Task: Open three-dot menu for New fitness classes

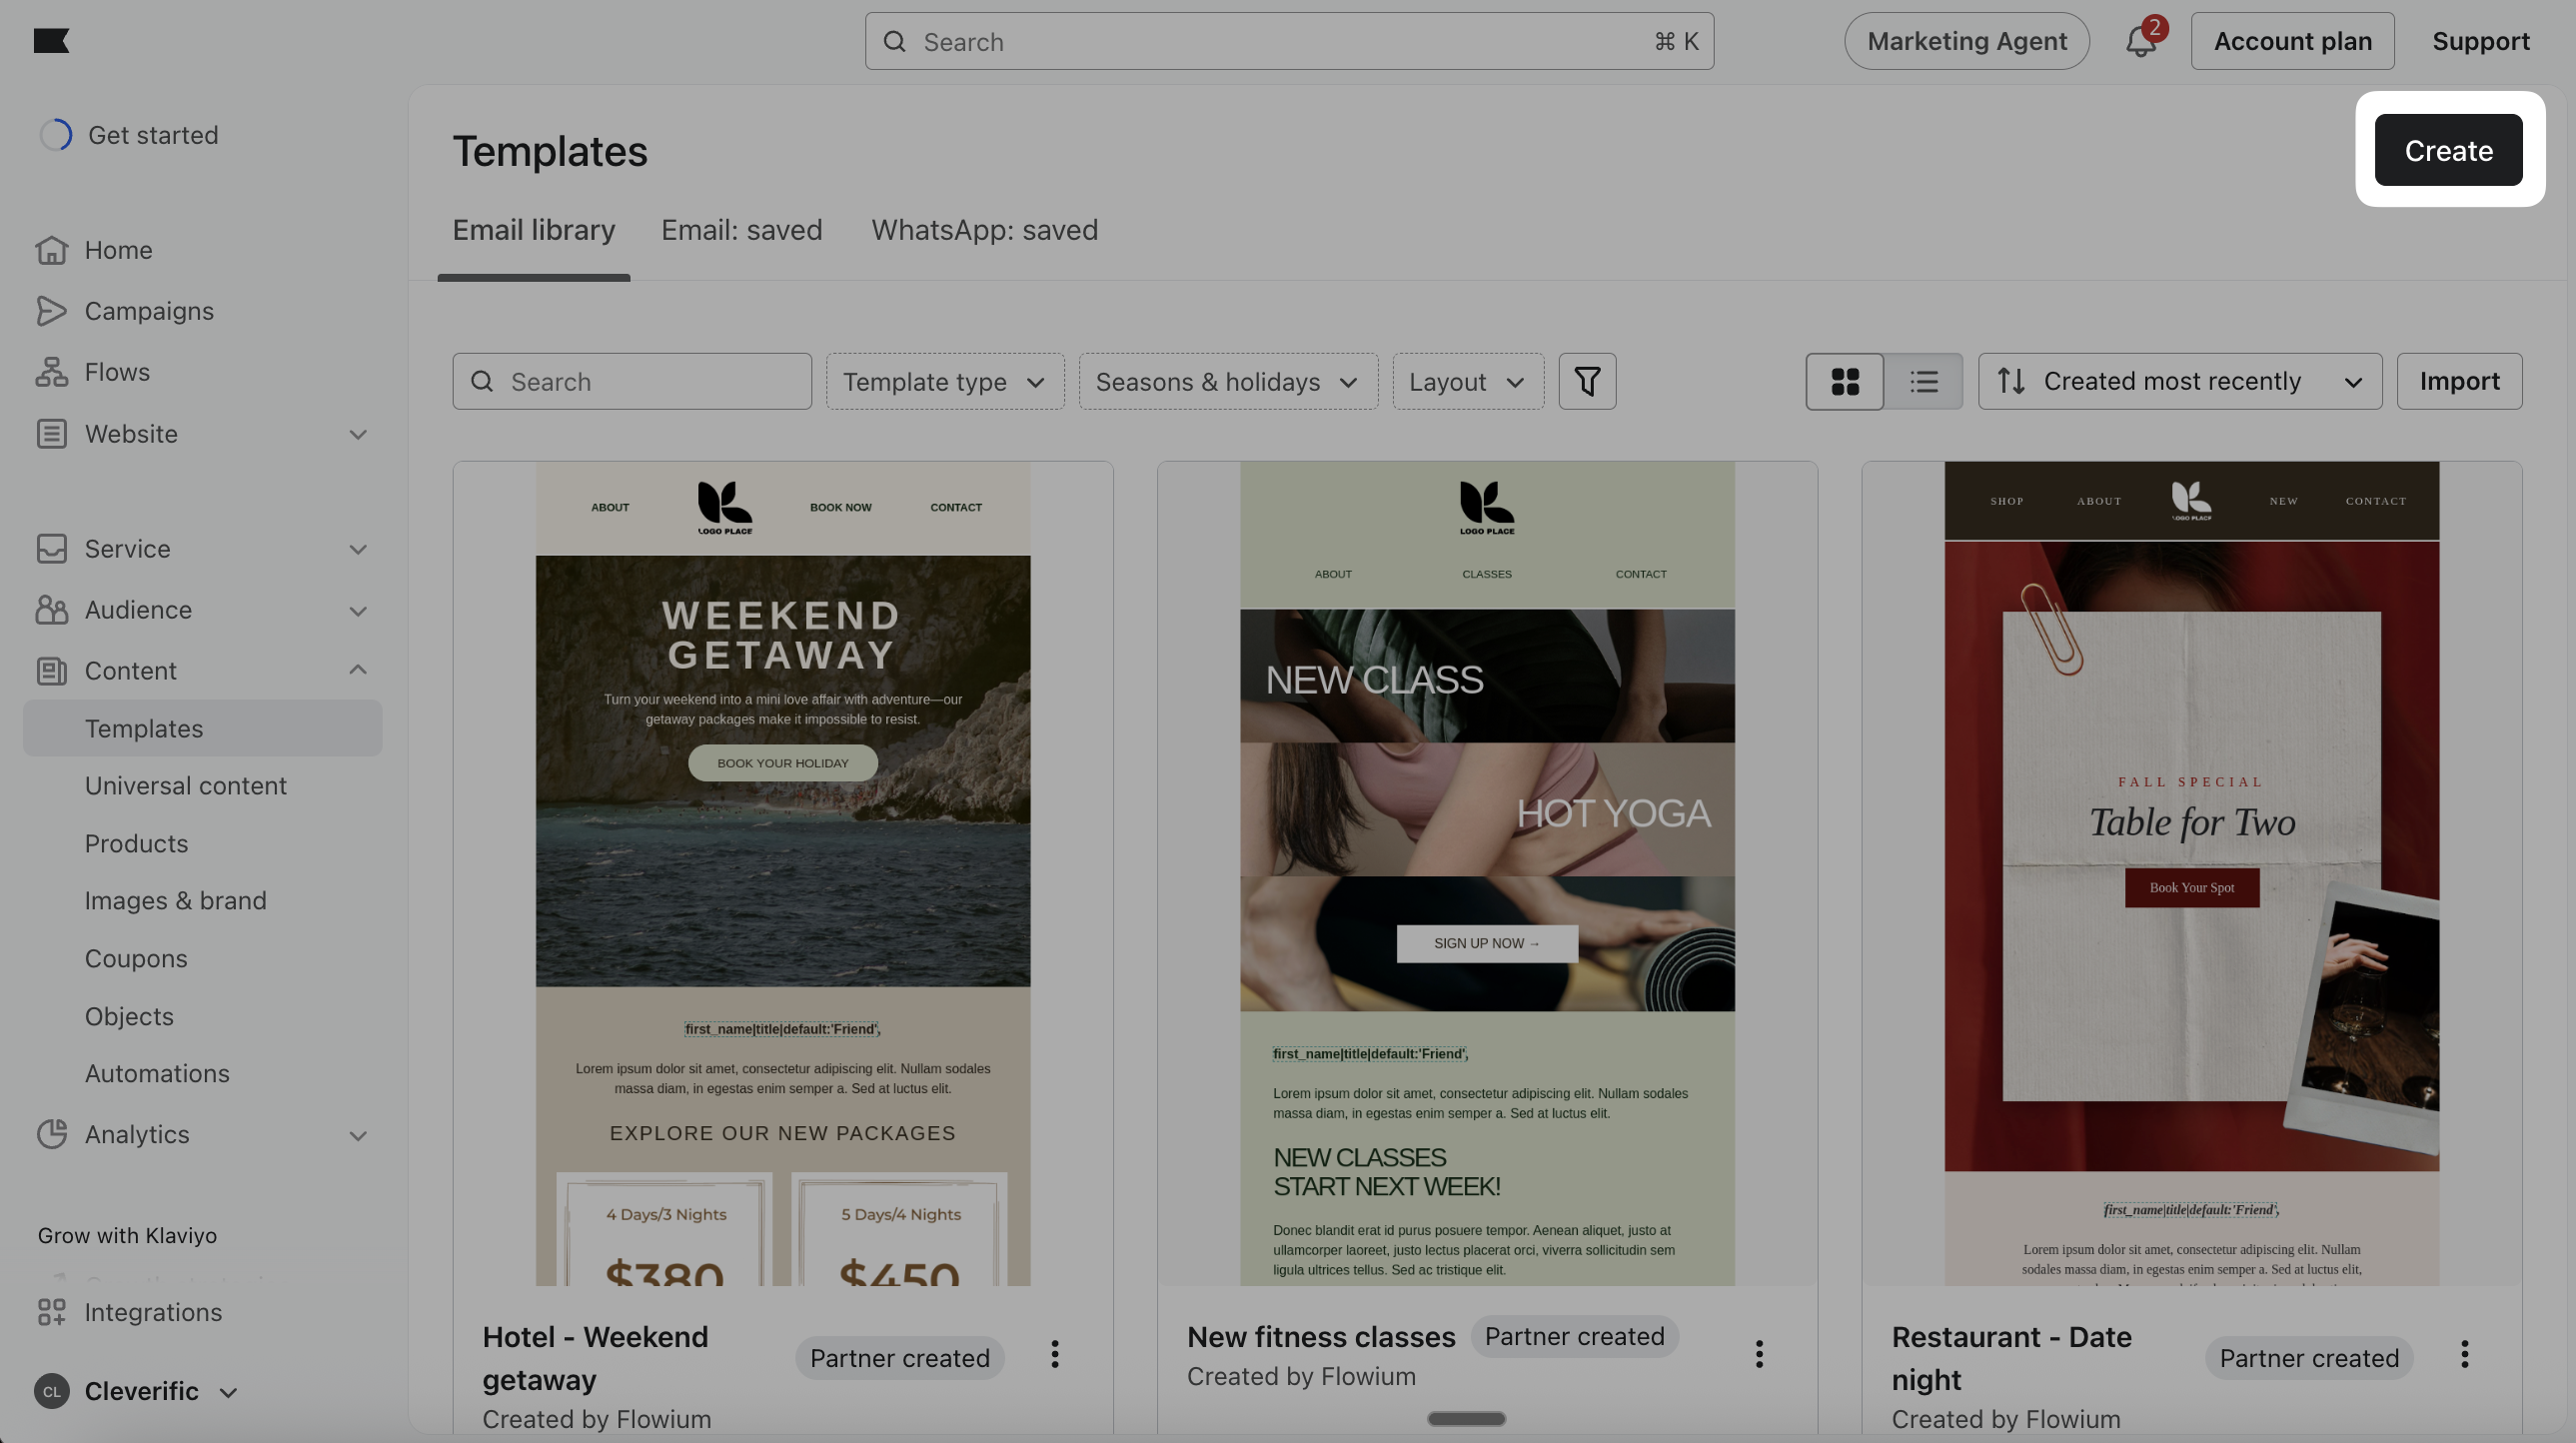Action: click(x=1759, y=1355)
